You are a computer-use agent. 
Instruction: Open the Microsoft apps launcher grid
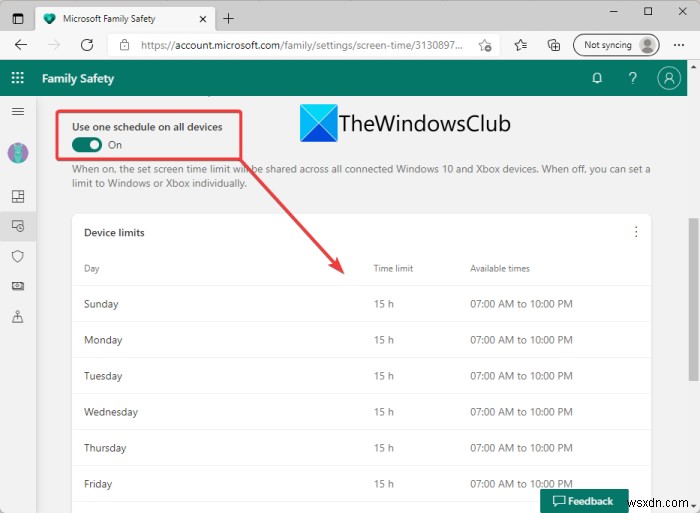click(17, 78)
